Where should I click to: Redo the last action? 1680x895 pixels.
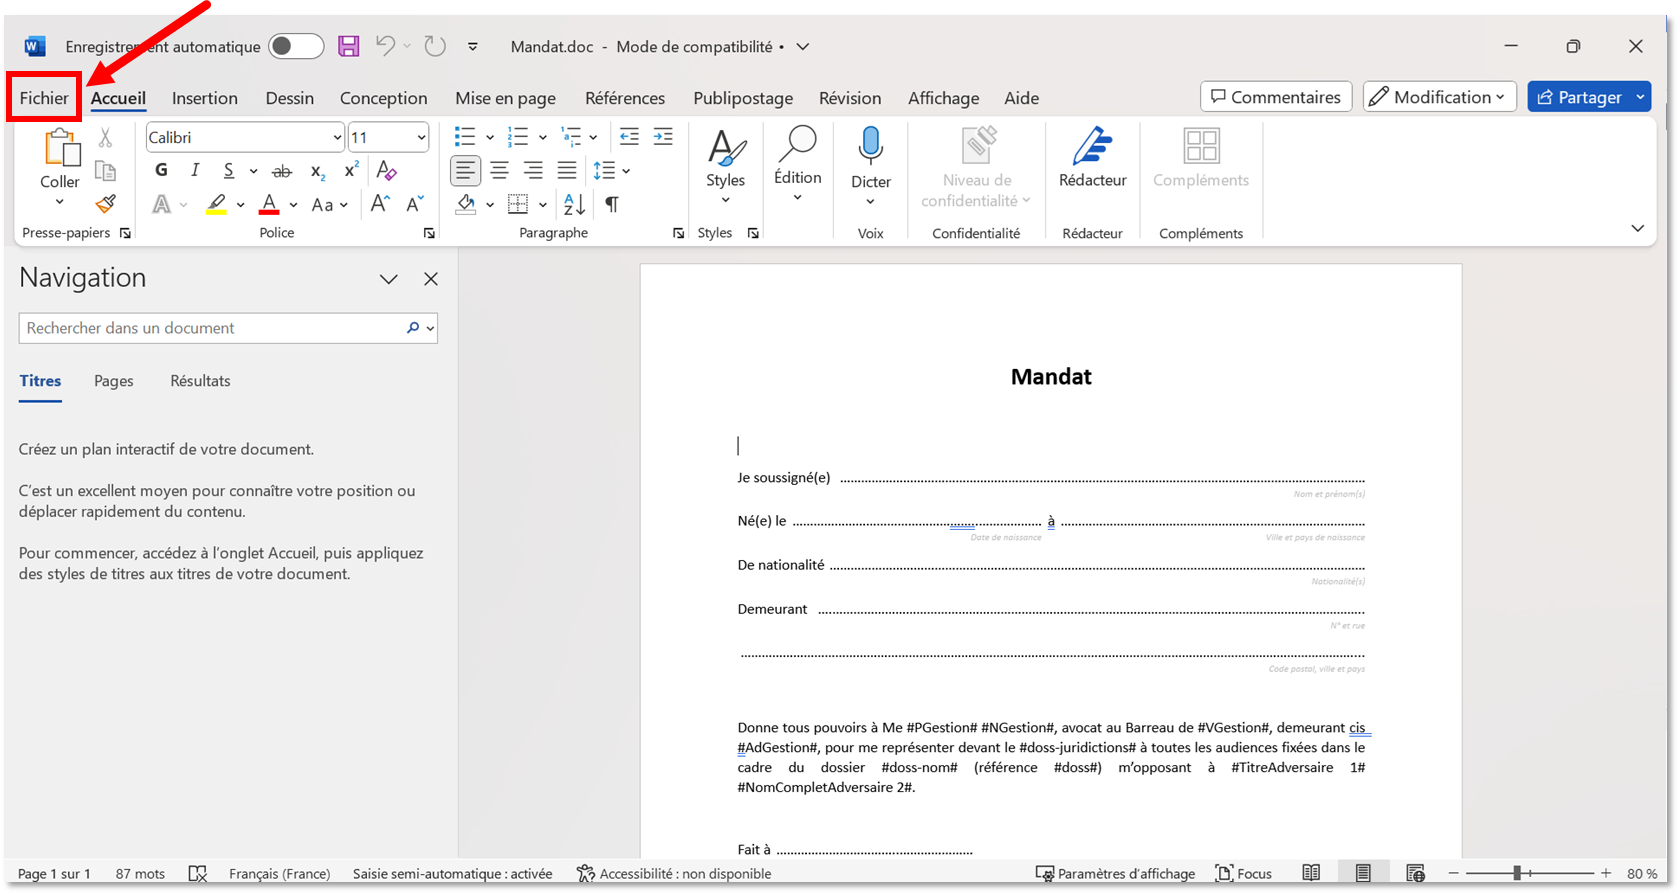(x=434, y=46)
